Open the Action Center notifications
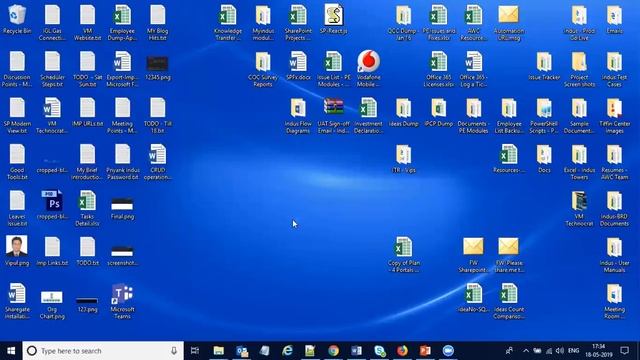Image resolution: width=640 pixels, height=360 pixels. coord(624,351)
